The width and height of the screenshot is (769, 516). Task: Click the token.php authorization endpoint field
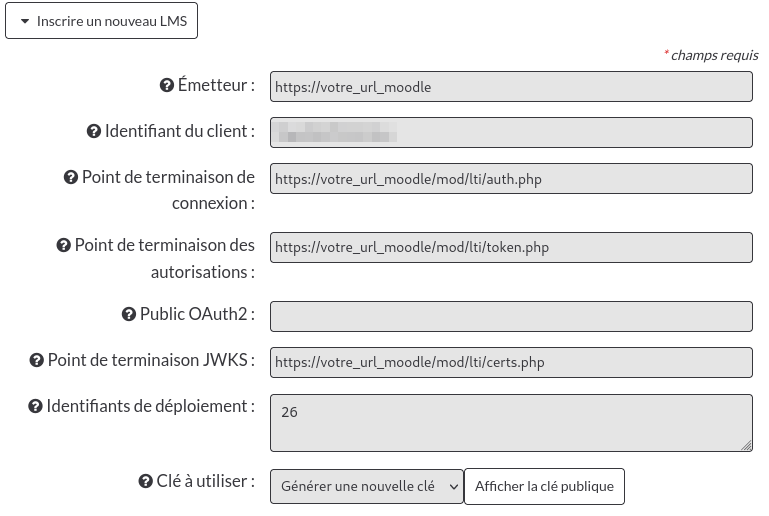click(511, 247)
